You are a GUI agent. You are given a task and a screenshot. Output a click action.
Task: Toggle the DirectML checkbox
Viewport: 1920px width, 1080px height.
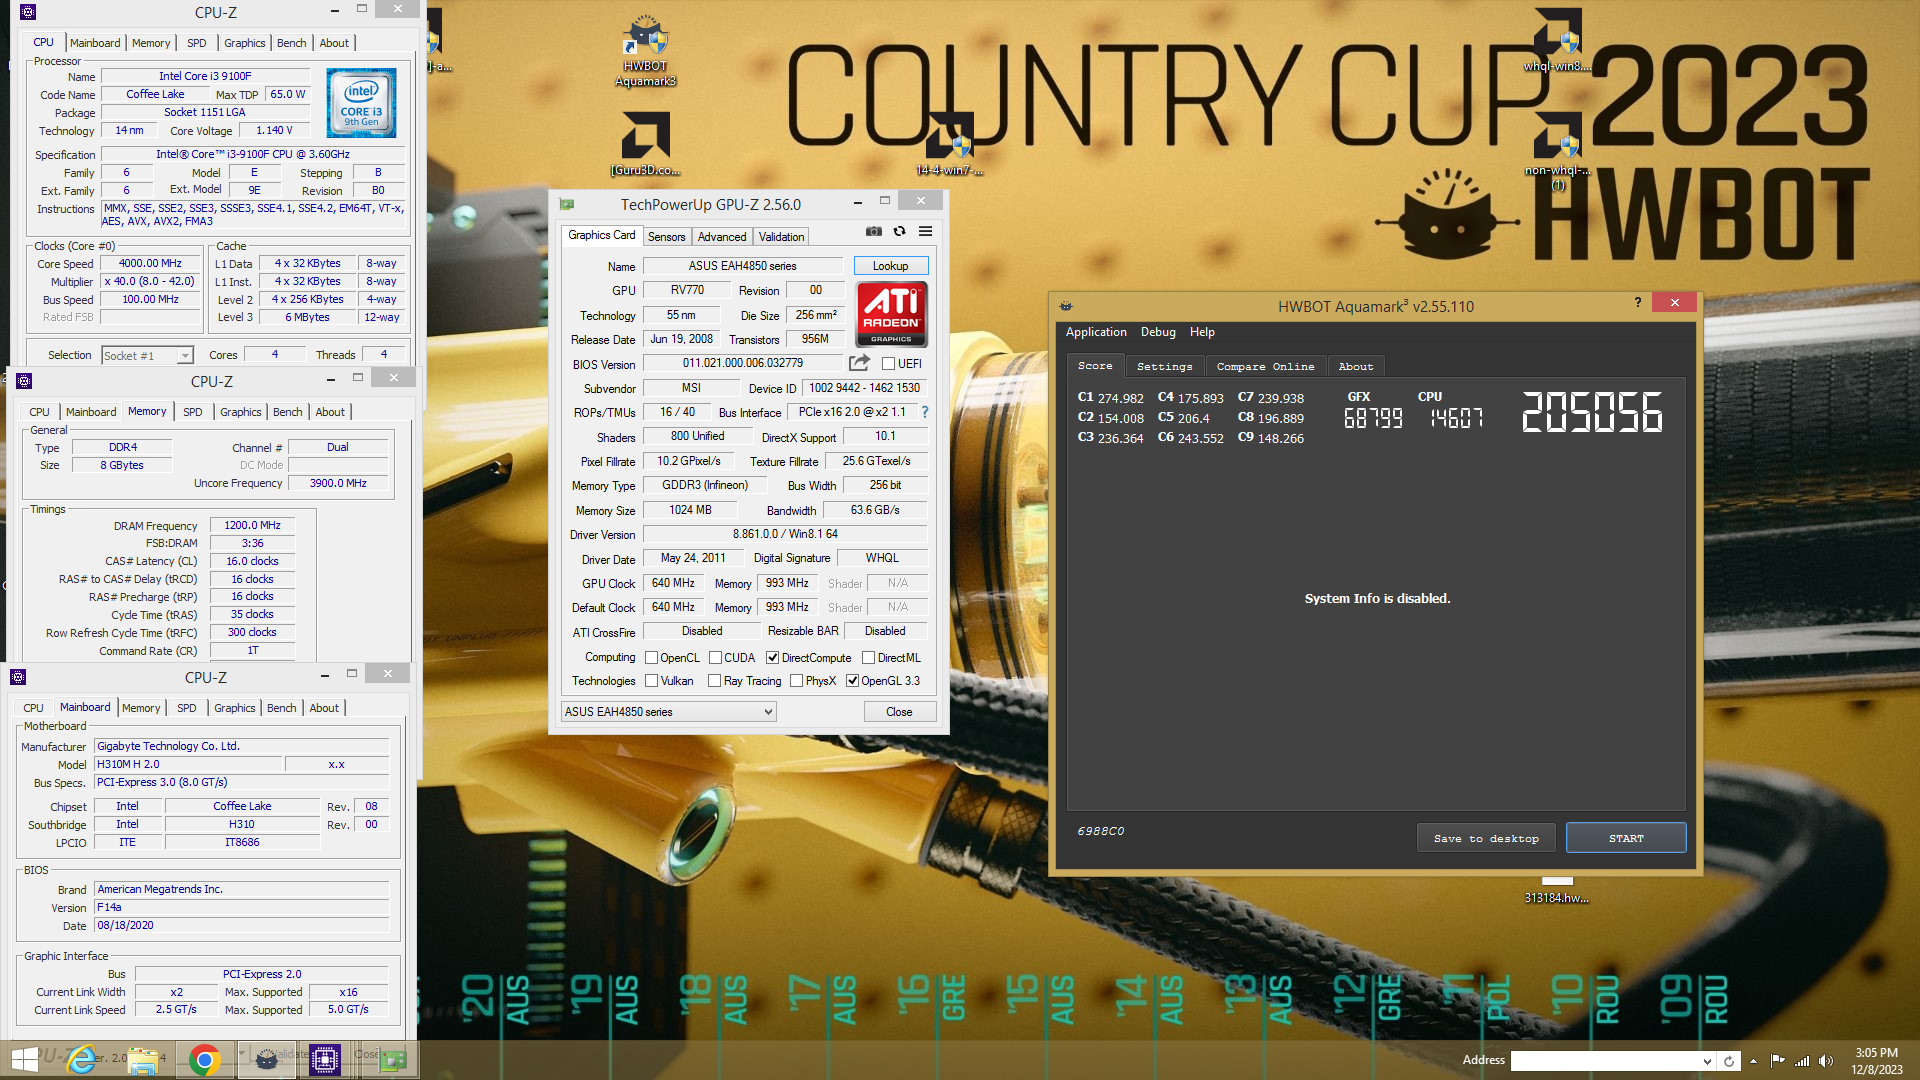(x=868, y=658)
